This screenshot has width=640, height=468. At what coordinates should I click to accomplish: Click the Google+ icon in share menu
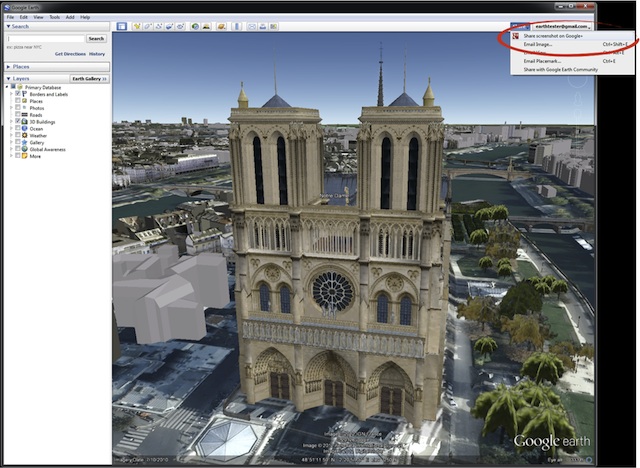[x=516, y=36]
